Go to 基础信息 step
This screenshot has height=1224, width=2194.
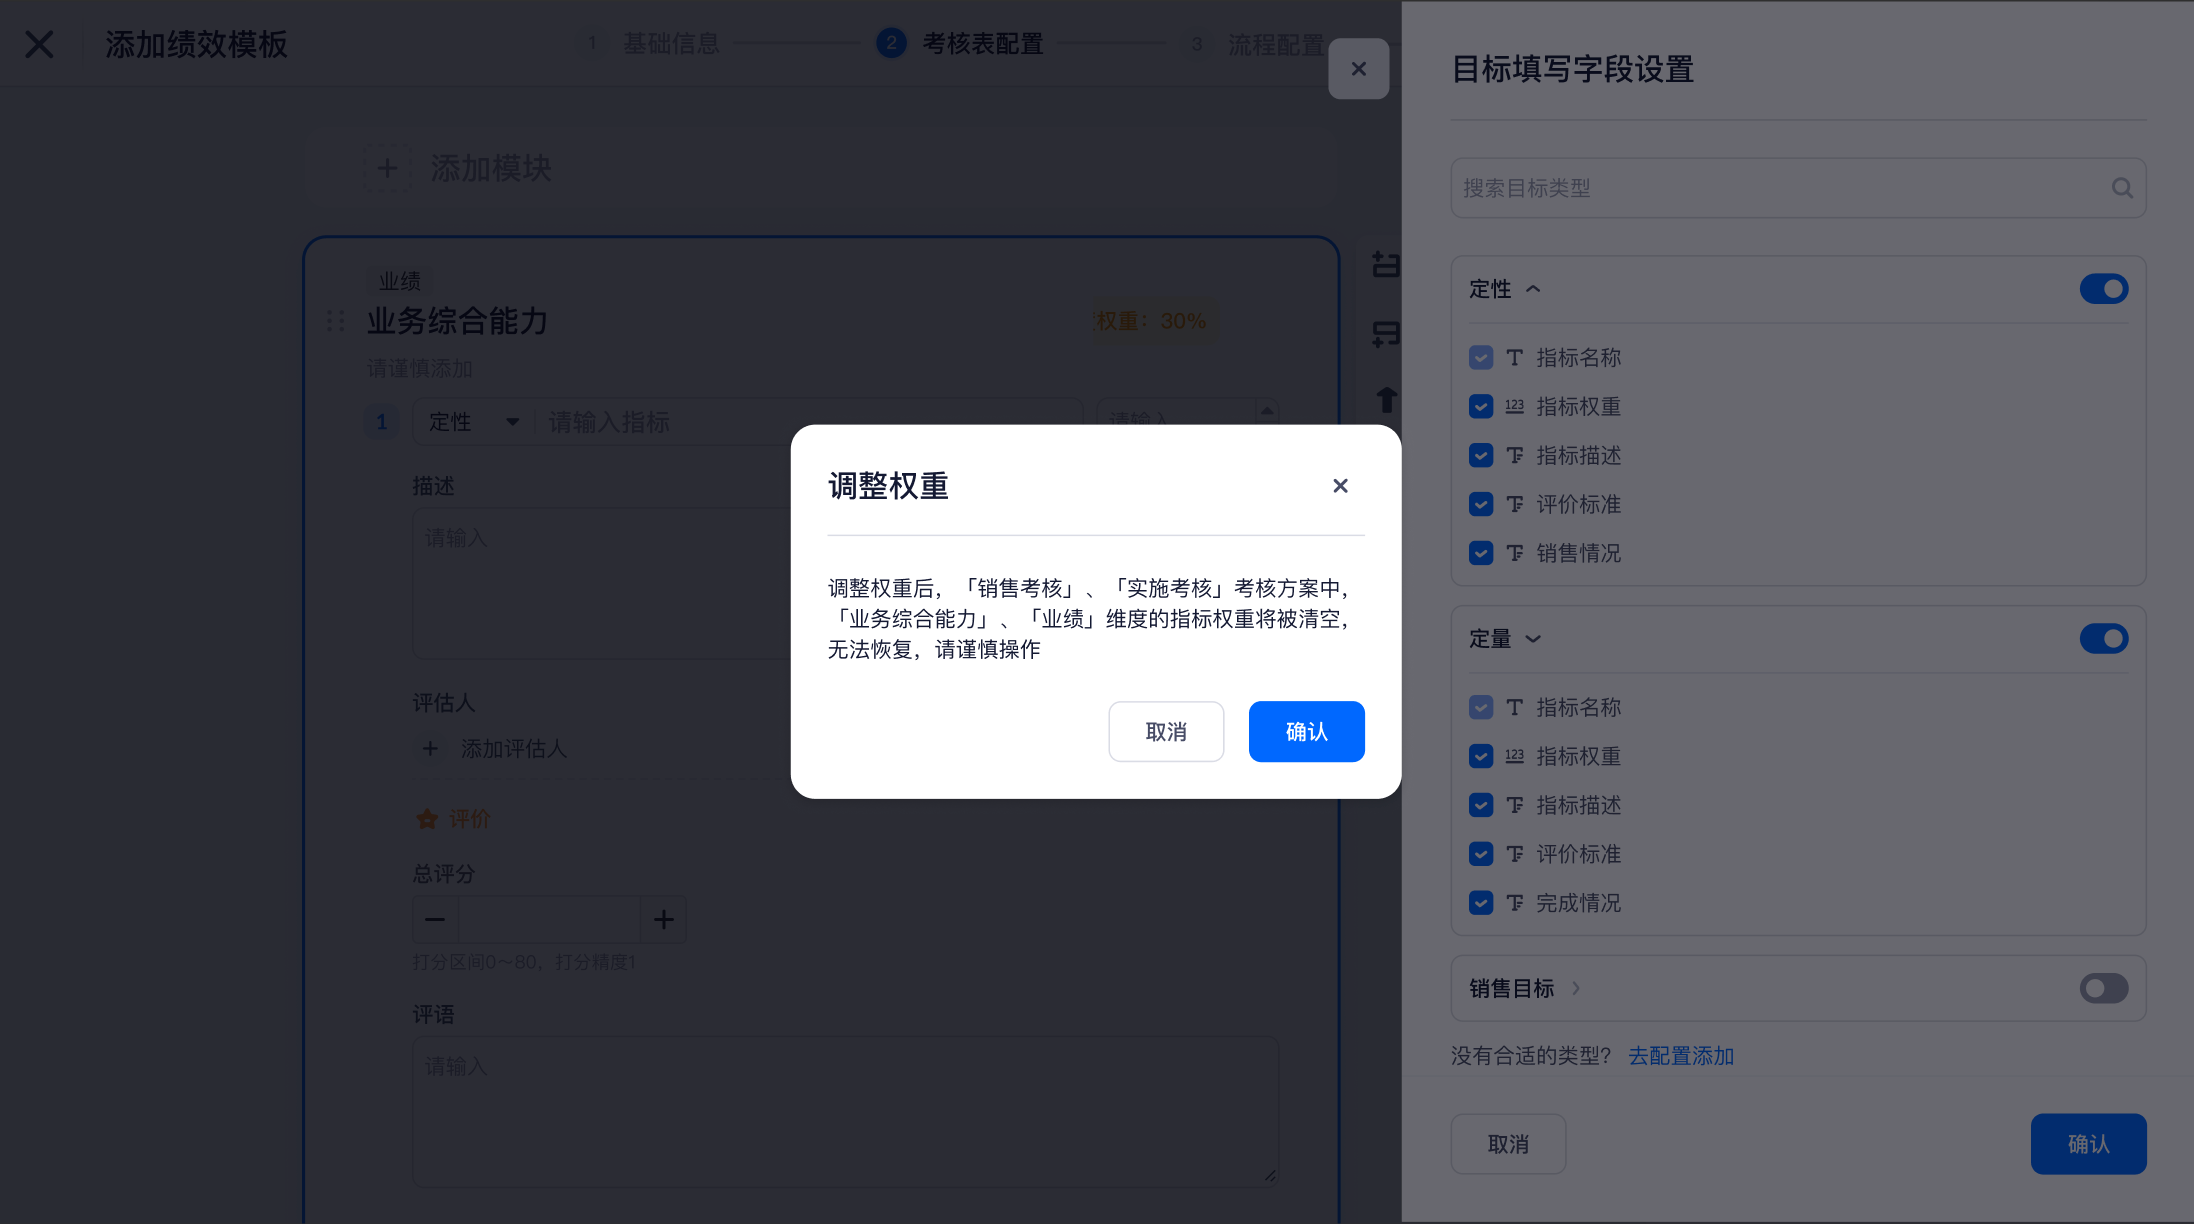[x=670, y=44]
